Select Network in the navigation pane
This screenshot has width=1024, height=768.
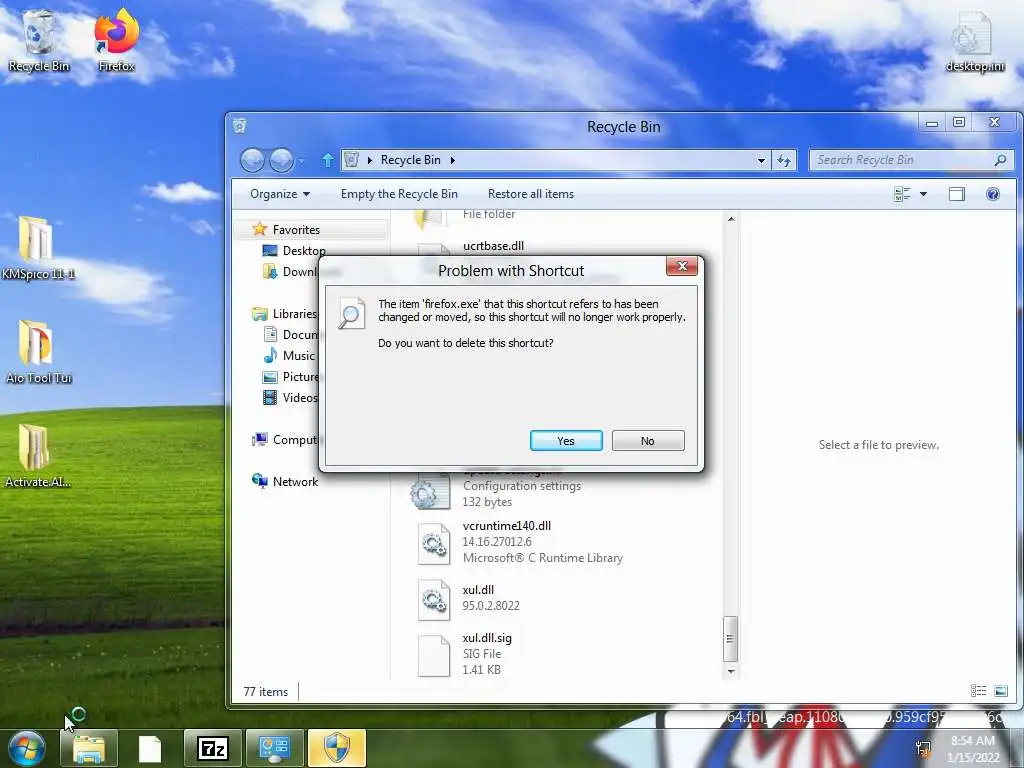(285, 481)
